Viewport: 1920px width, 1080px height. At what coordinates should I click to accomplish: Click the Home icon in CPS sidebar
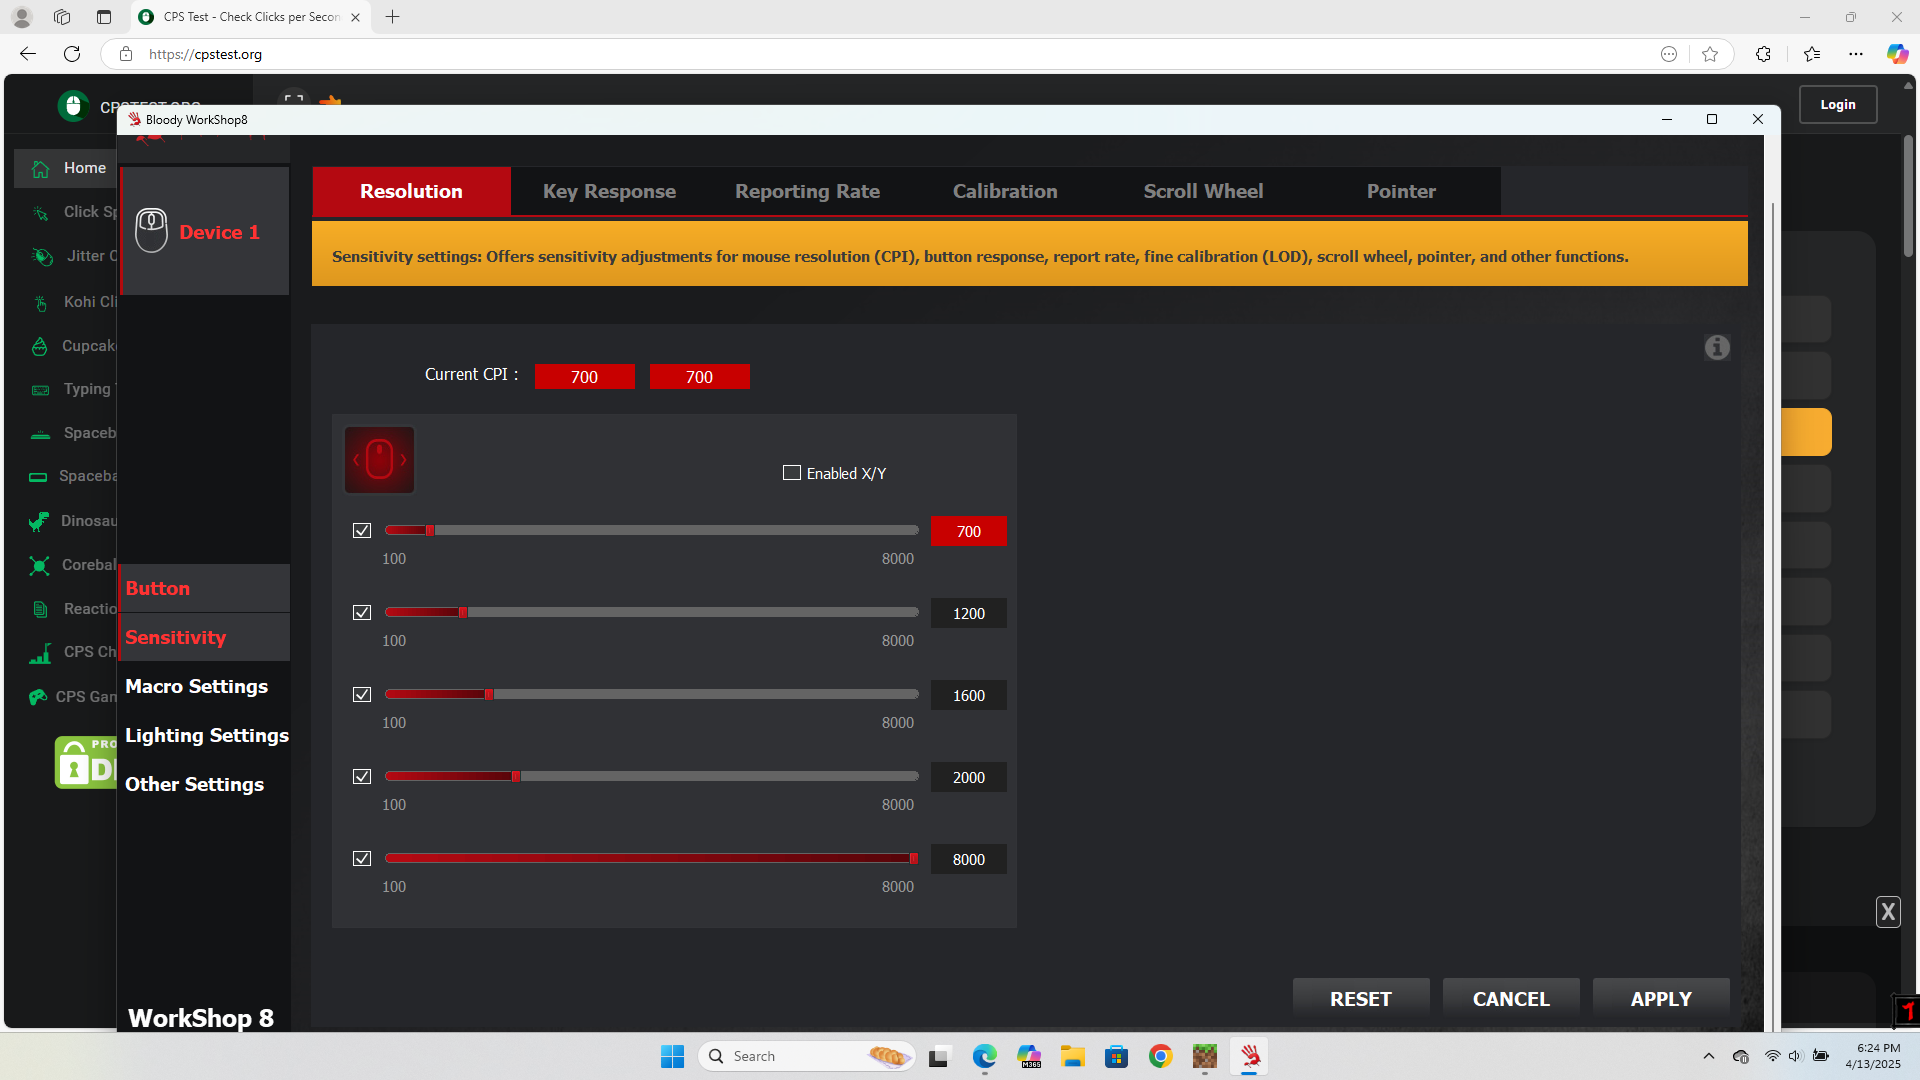click(x=41, y=168)
